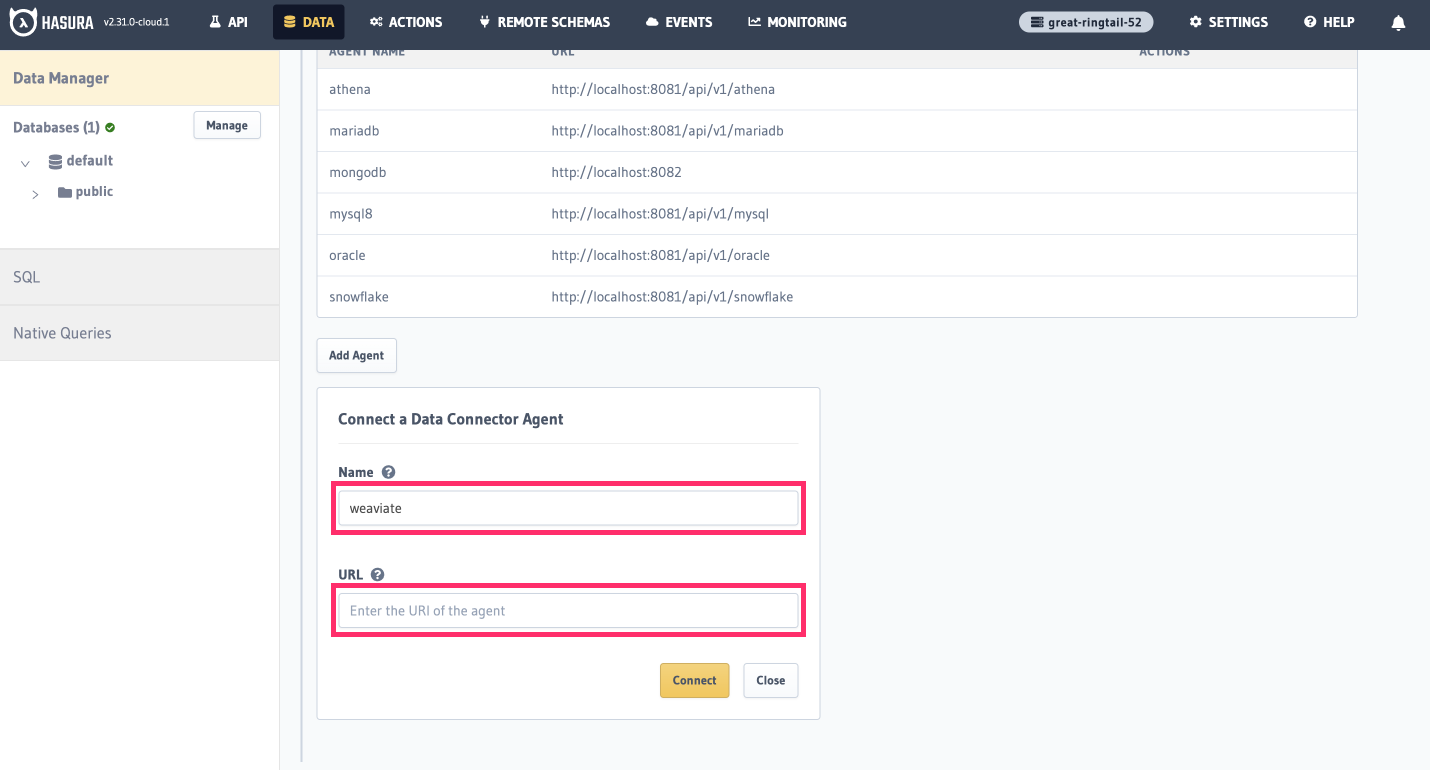The image size is (1430, 770).
Task: Click the API flask icon
Action: pyautogui.click(x=213, y=21)
